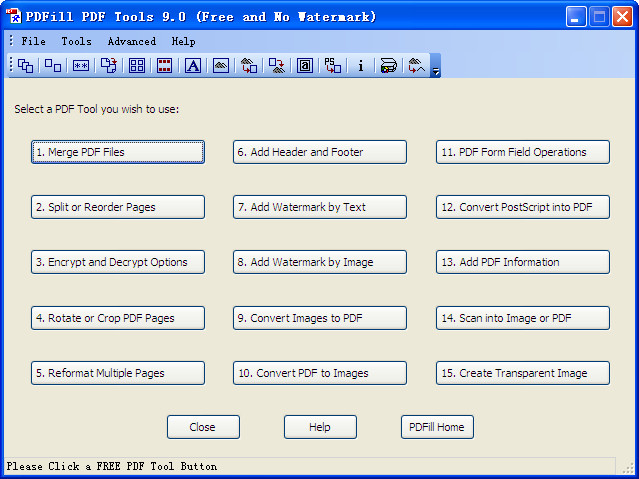The width and height of the screenshot is (639, 479).
Task: Click the Add Header and Footer toolbar icon
Action: point(165,66)
